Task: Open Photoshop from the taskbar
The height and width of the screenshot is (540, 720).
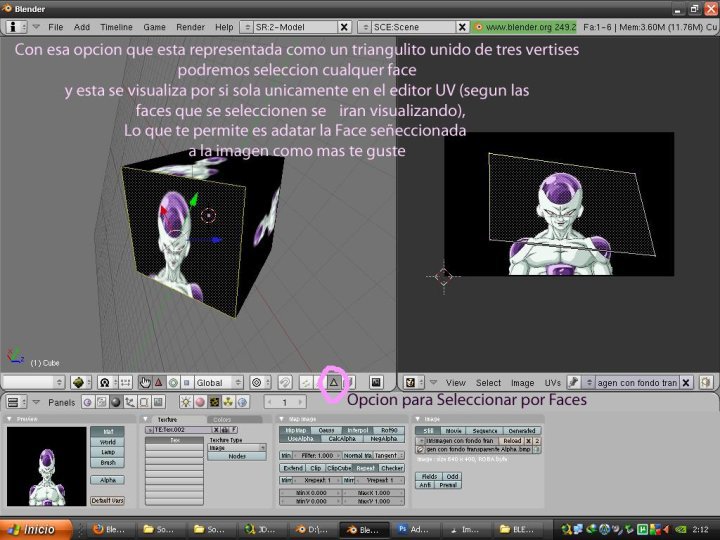Action: click(413, 529)
